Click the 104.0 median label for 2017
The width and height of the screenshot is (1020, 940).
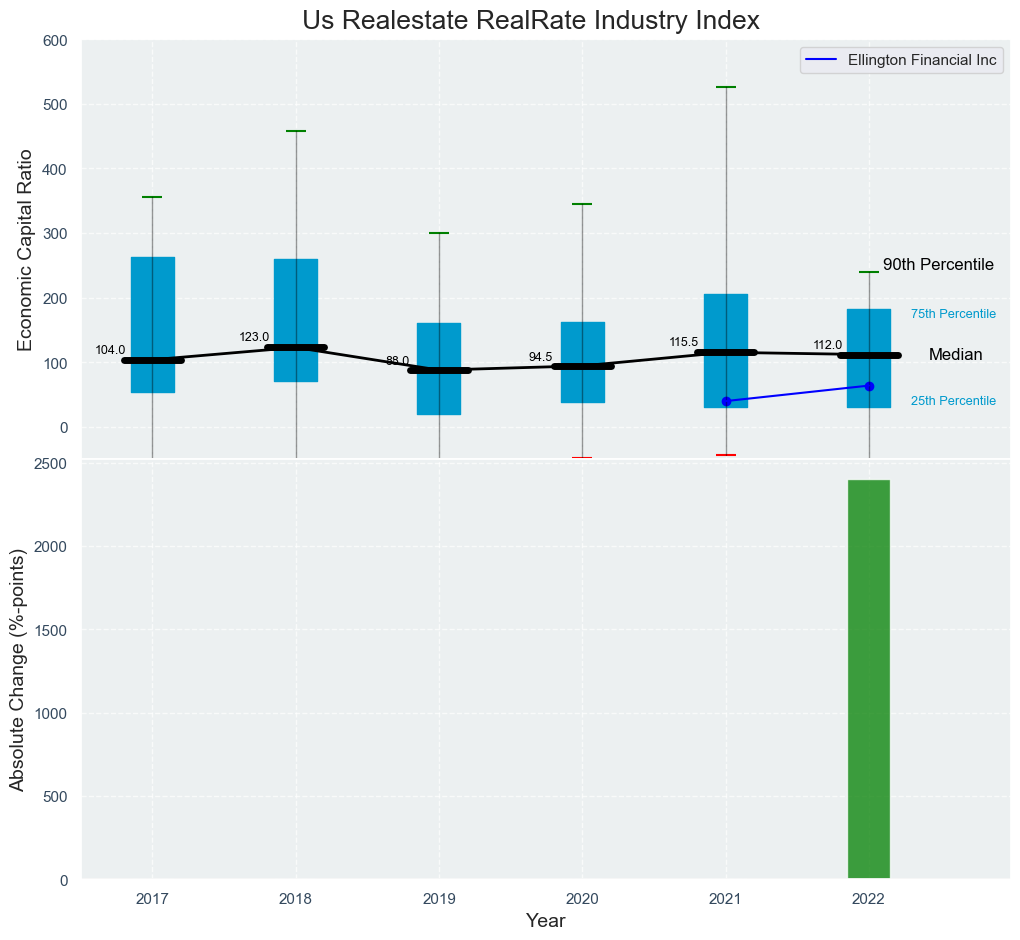(x=110, y=350)
